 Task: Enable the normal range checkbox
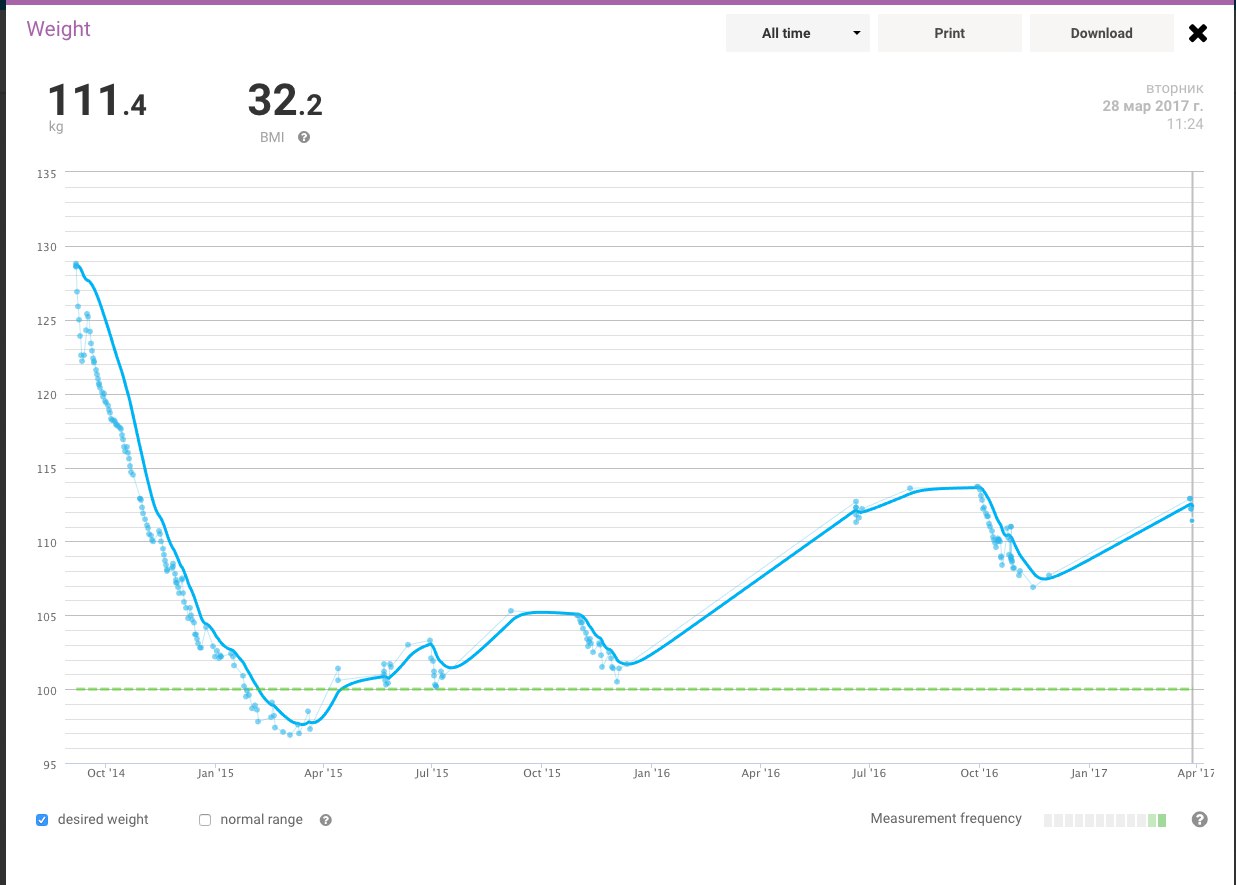[205, 820]
